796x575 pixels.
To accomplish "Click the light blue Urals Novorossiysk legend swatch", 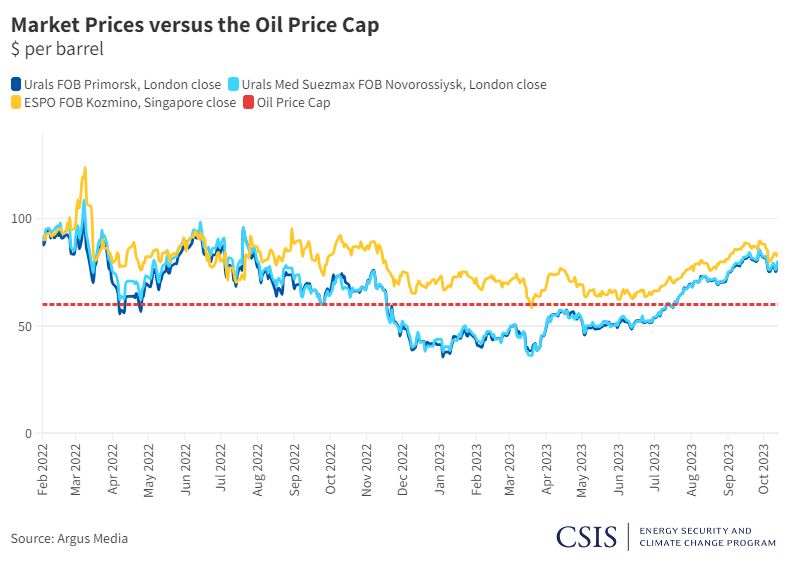I will pyautogui.click(x=233, y=85).
